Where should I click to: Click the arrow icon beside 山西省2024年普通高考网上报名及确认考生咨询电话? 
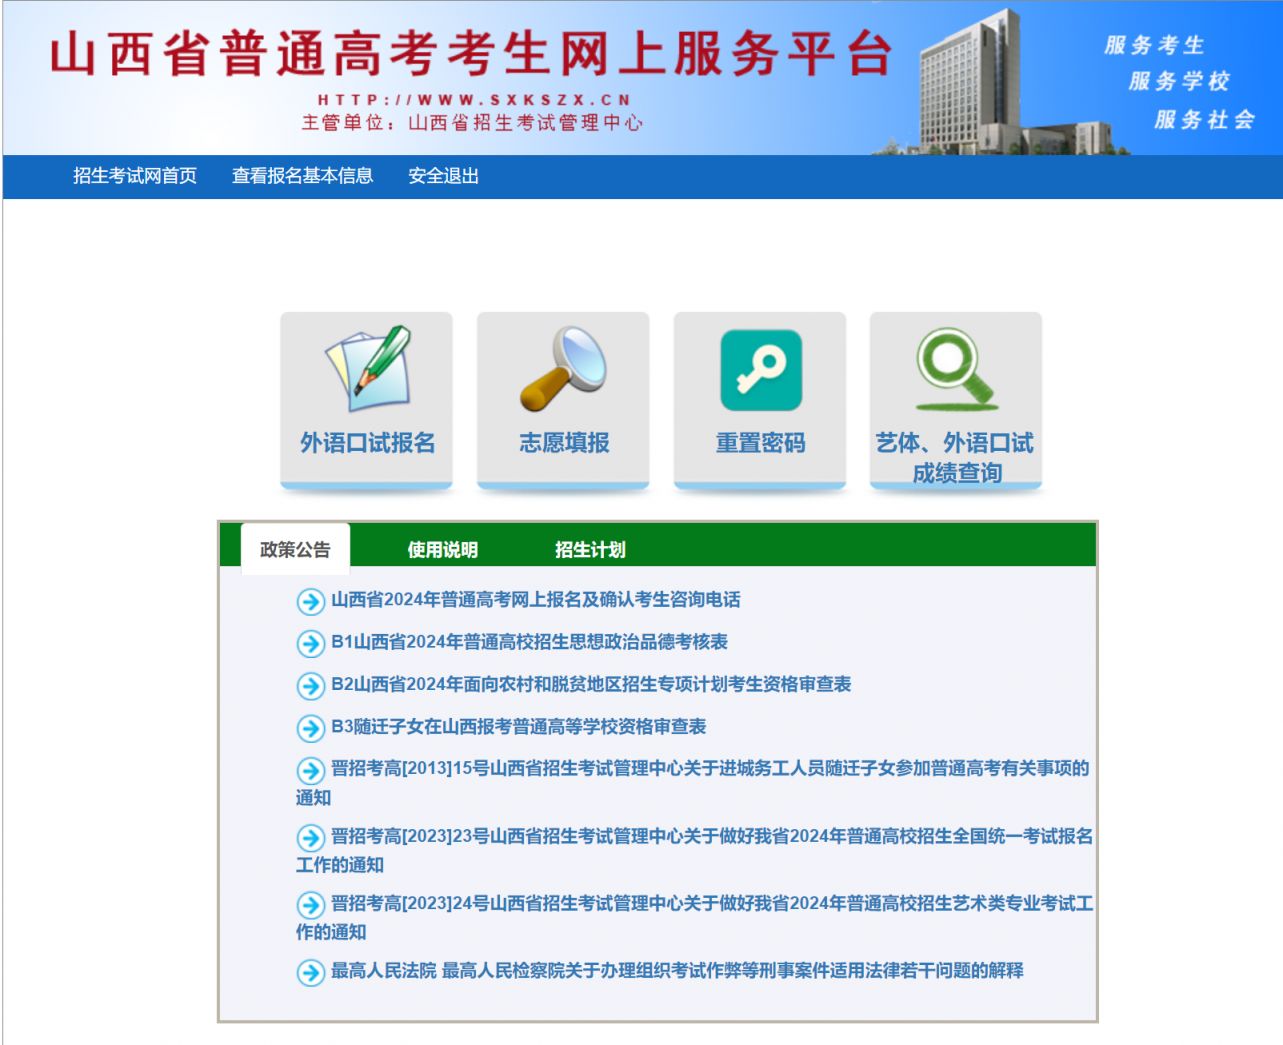click(x=310, y=601)
